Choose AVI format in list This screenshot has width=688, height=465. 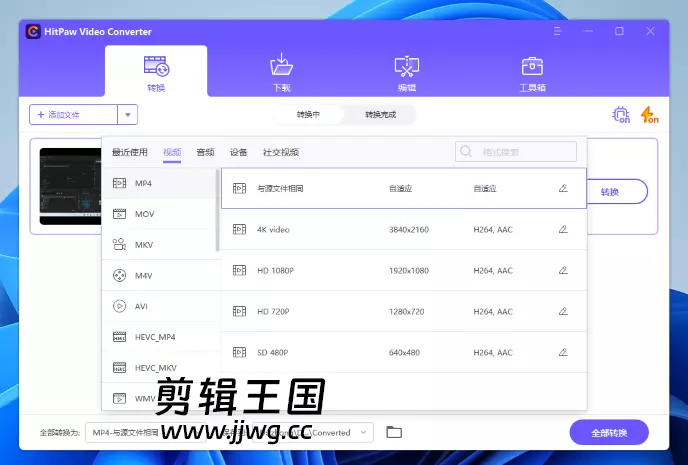coord(159,306)
